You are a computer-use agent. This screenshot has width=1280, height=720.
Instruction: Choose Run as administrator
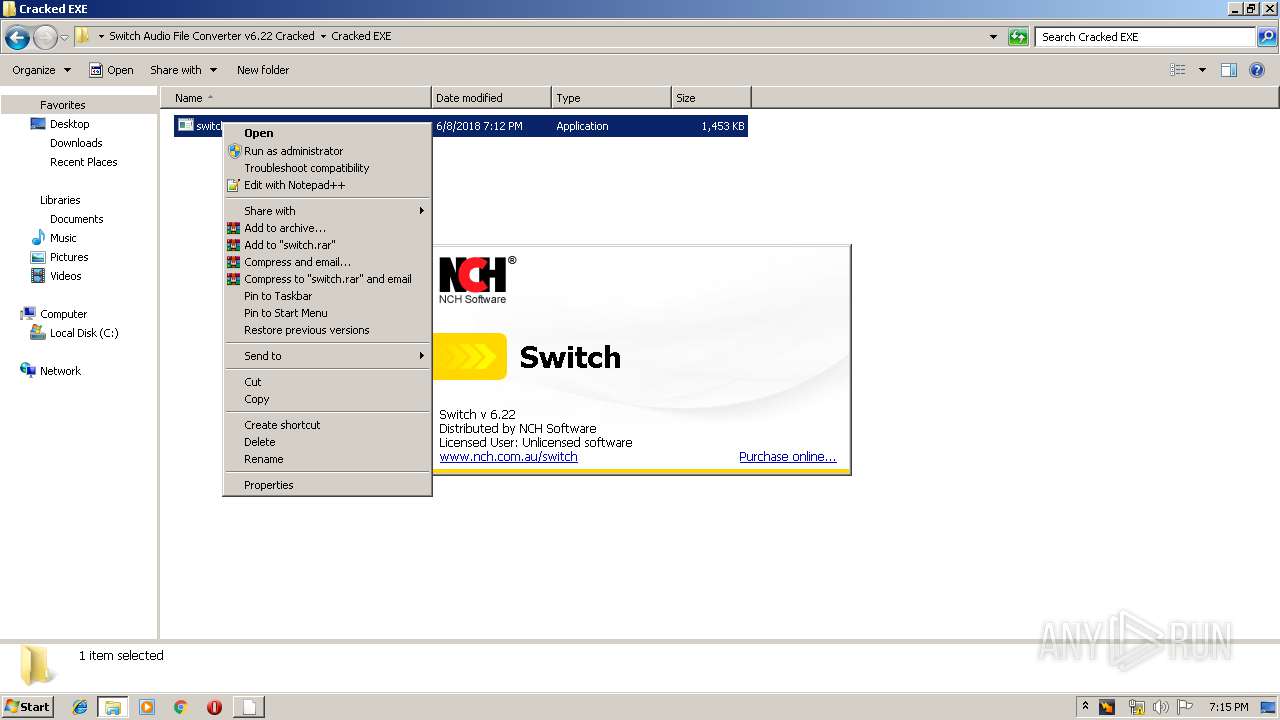[327, 151]
